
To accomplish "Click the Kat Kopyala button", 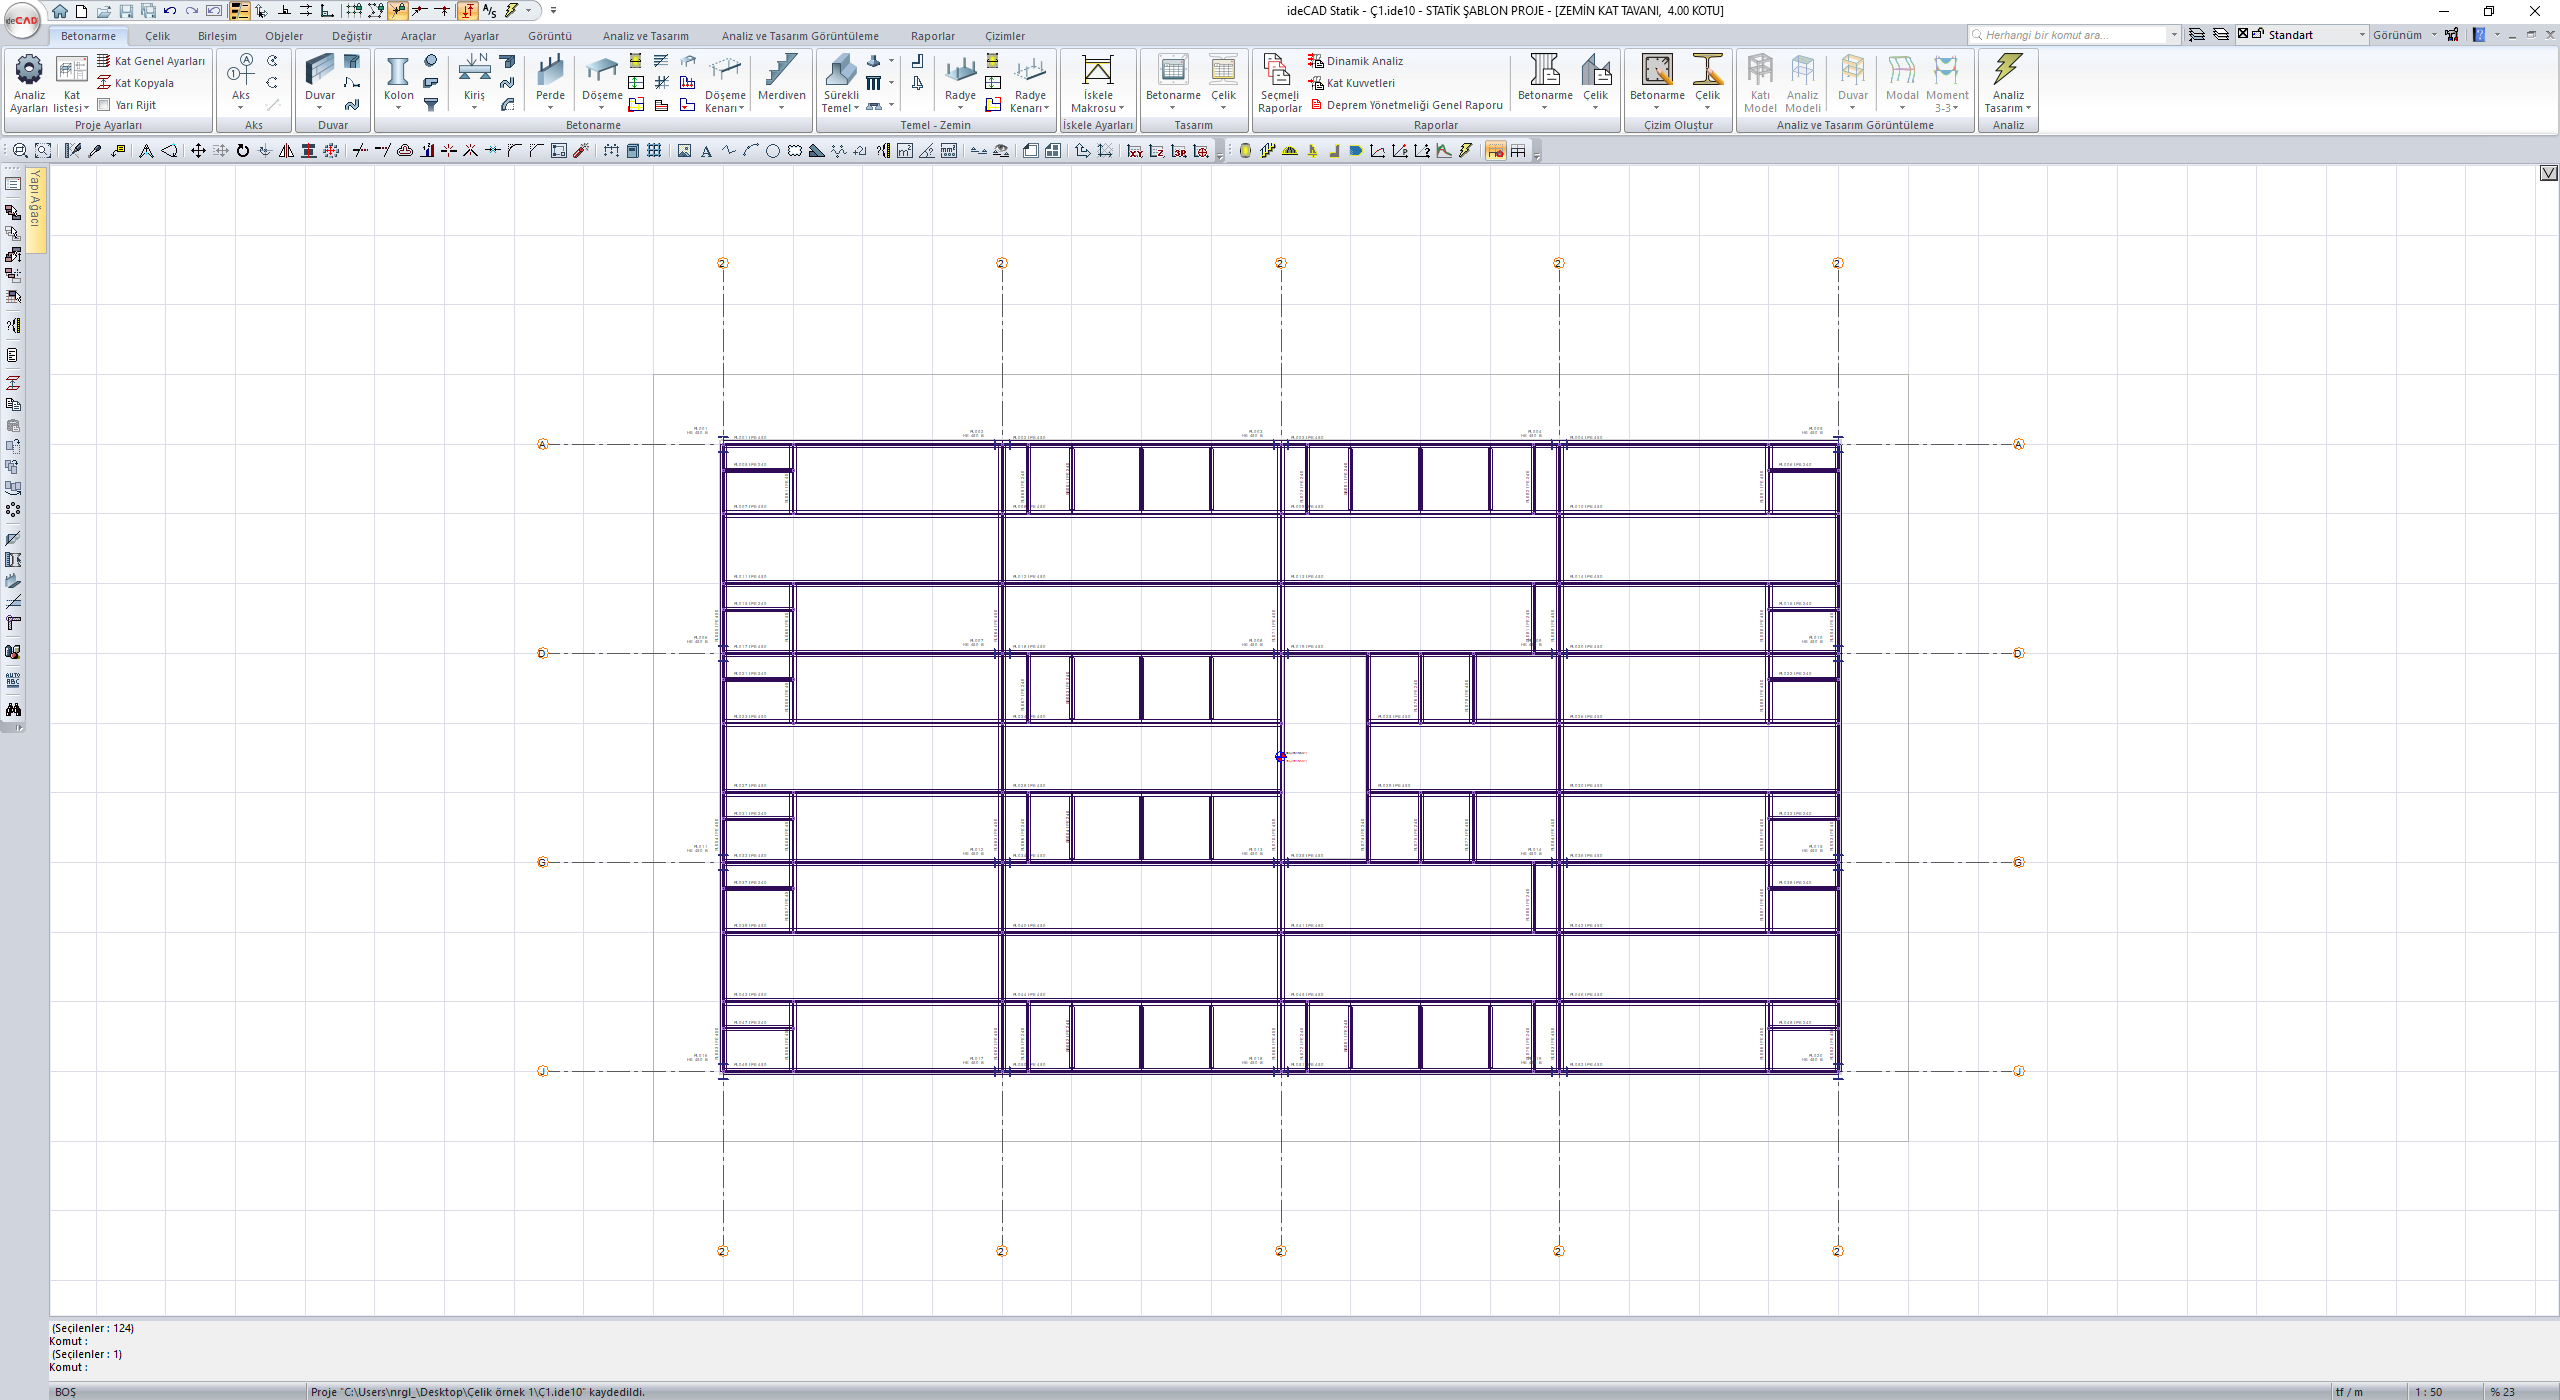I will click(143, 83).
